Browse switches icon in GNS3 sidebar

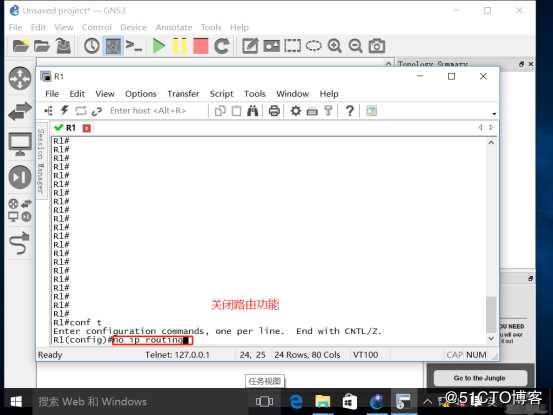(20, 111)
